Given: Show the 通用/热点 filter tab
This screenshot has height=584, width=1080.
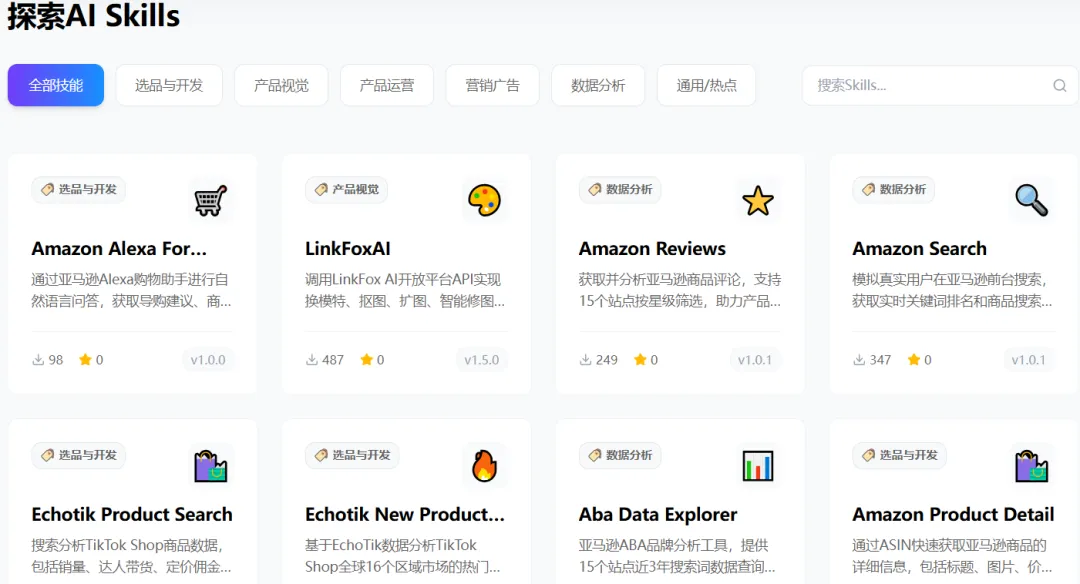Looking at the screenshot, I should 706,85.
